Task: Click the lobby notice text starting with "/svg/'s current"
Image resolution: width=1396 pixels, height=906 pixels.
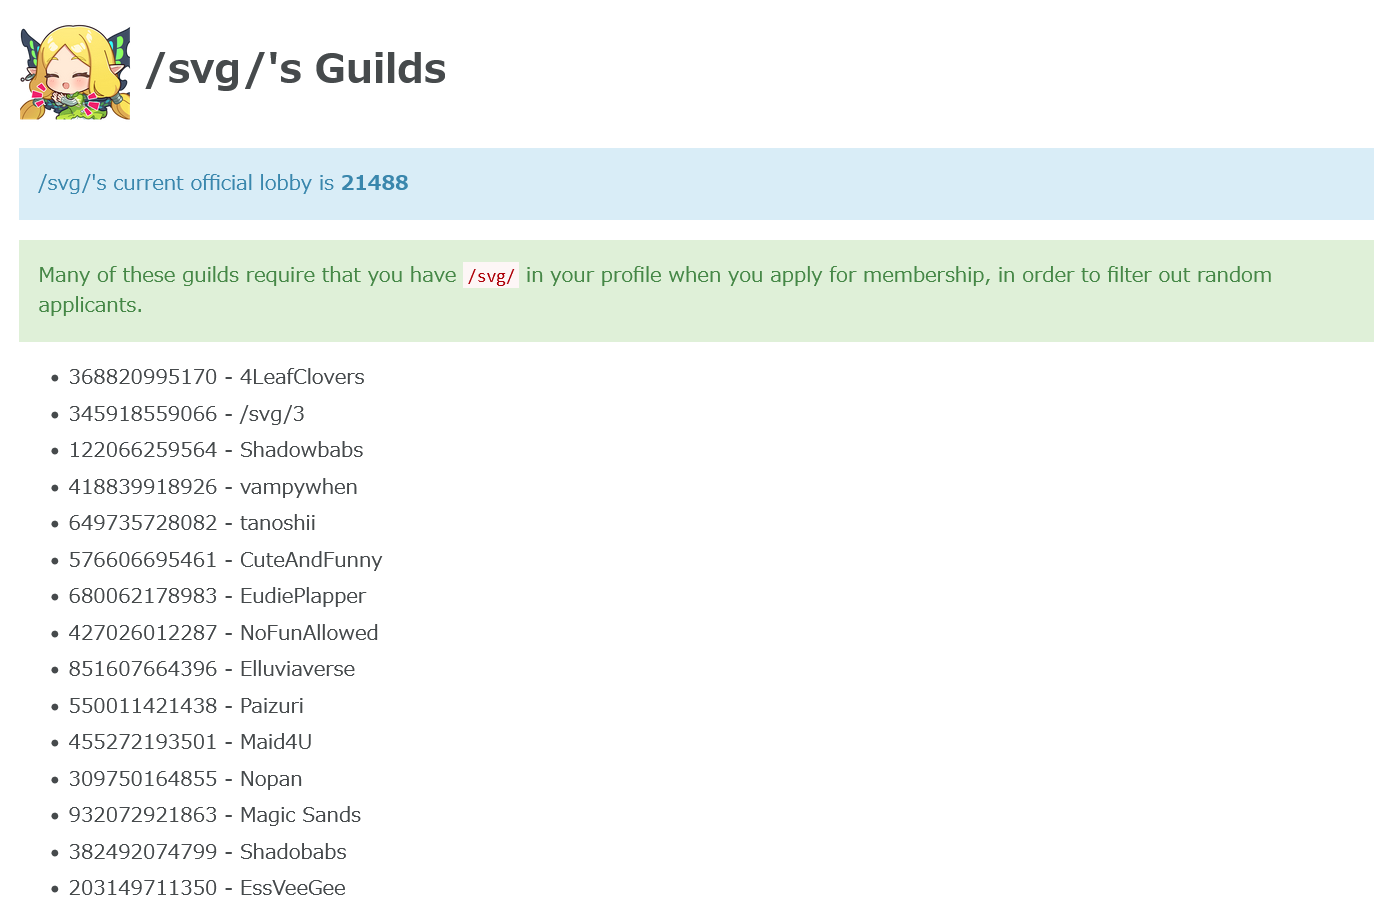Action: click(x=223, y=183)
